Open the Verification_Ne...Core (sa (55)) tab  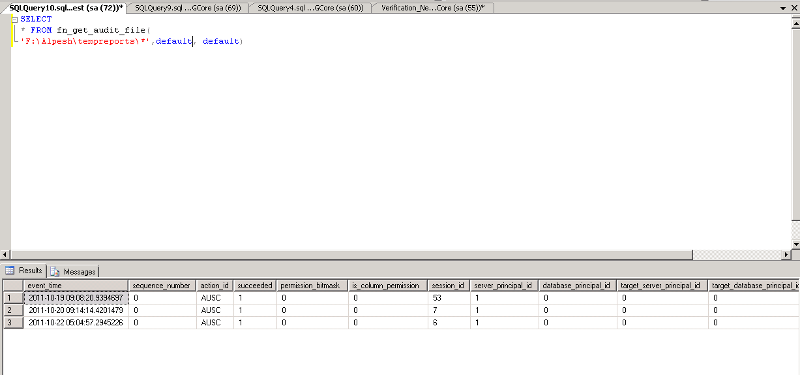[x=433, y=8]
